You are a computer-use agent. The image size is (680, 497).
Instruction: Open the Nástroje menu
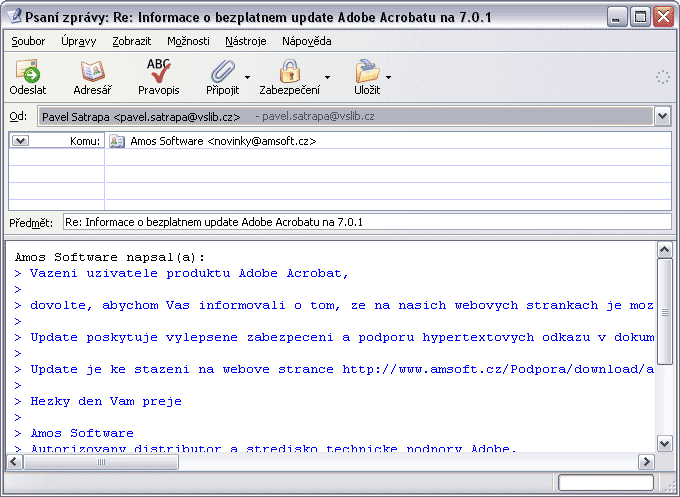245,41
